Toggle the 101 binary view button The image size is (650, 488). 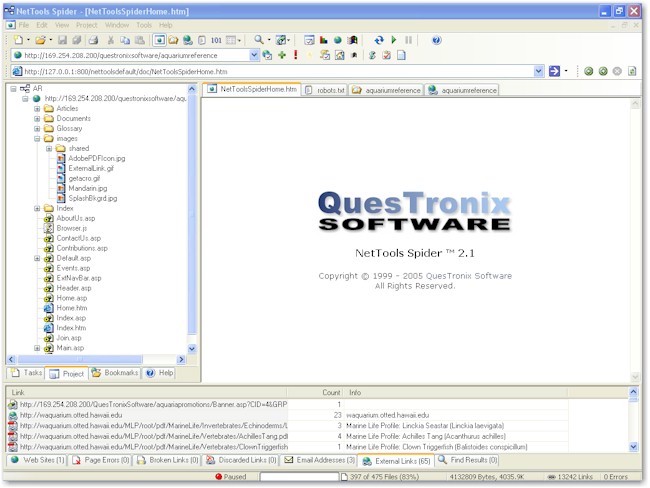216,40
